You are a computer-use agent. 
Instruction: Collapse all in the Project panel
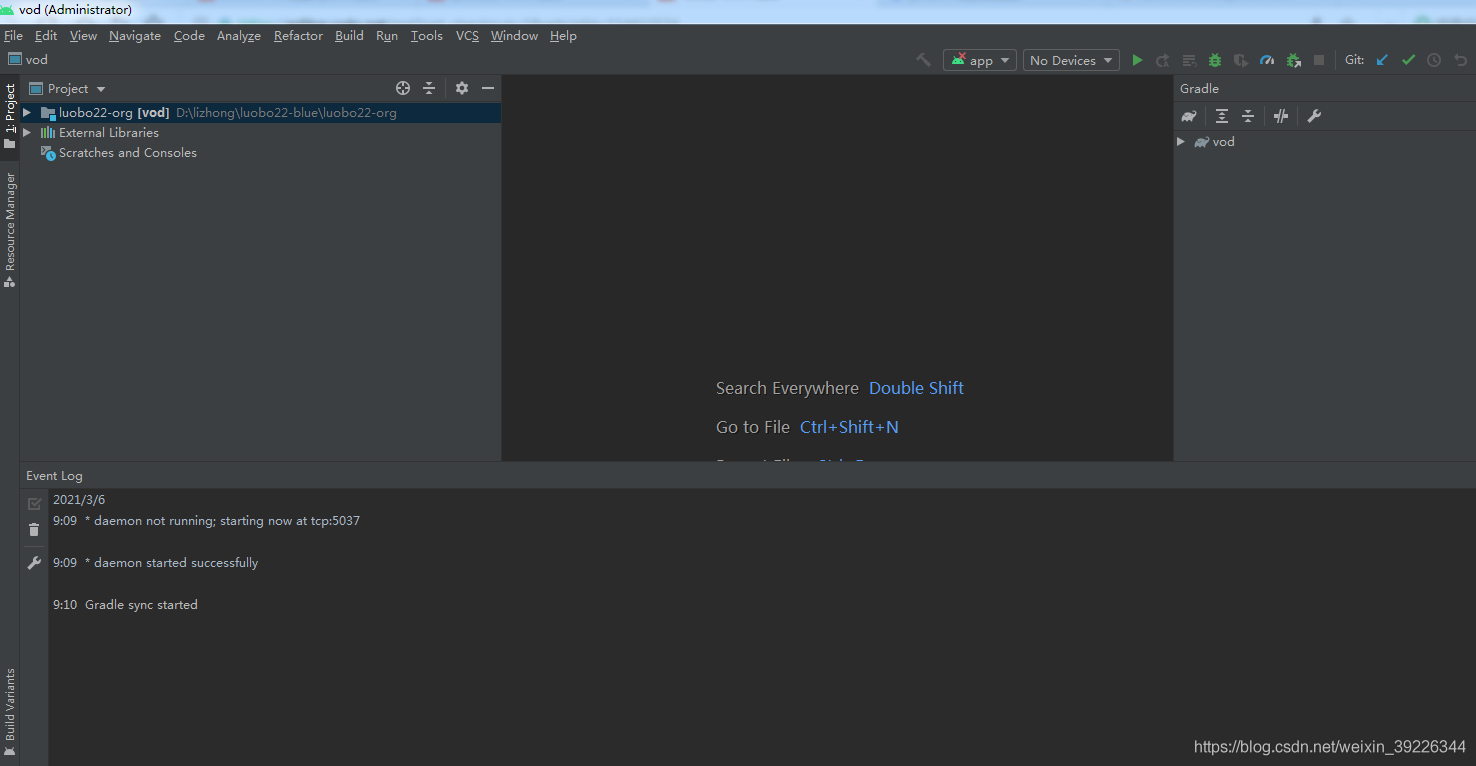429,88
